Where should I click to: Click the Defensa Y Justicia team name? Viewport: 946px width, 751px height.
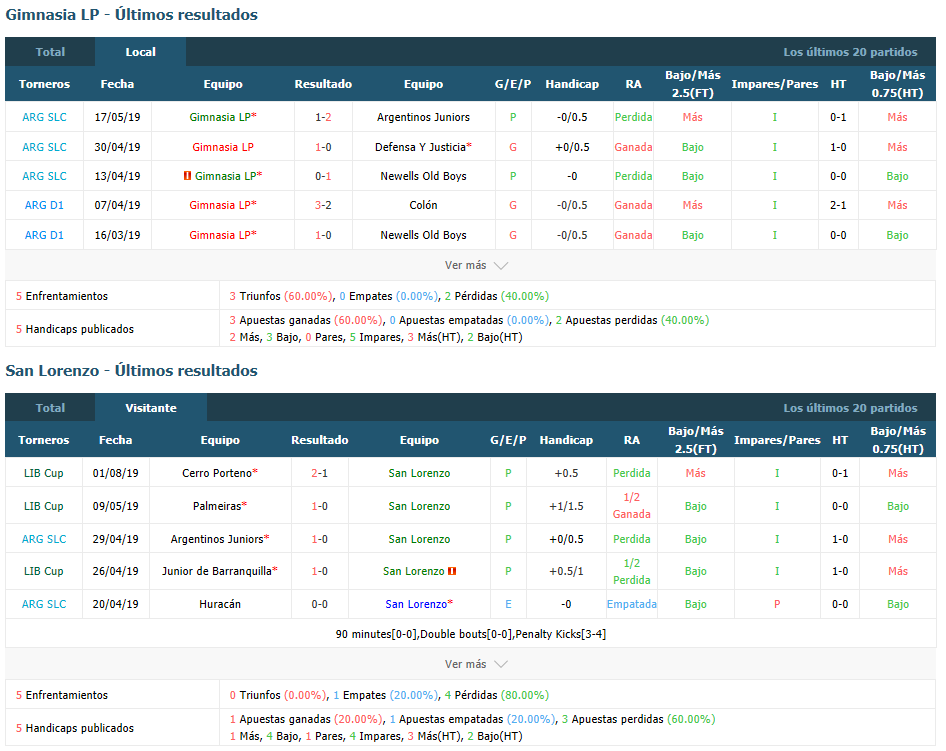(421, 147)
